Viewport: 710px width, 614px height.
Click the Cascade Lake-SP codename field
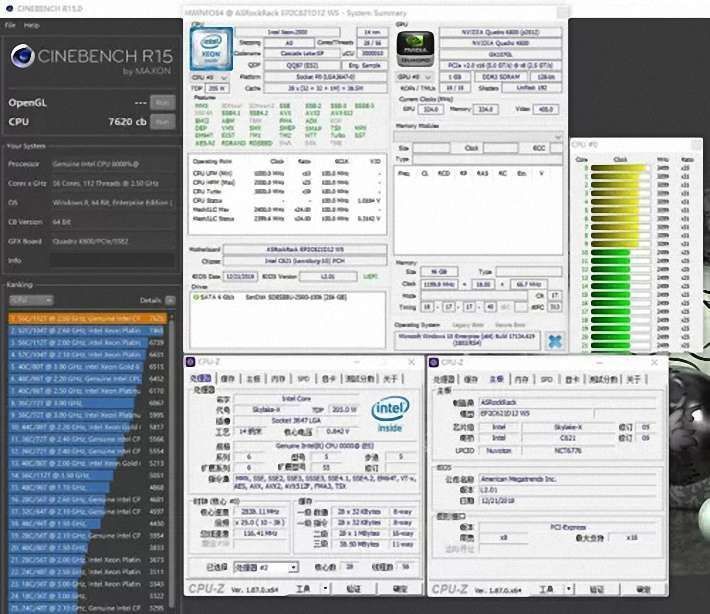302,53
